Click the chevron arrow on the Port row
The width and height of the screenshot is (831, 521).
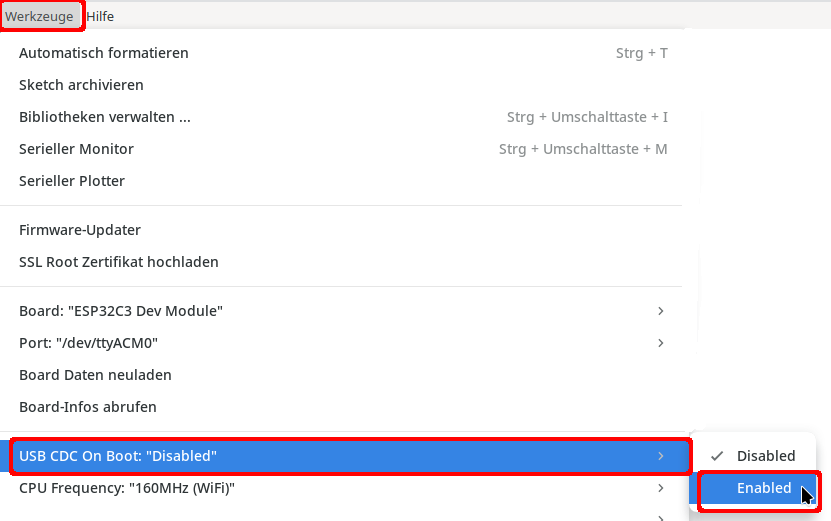click(661, 343)
